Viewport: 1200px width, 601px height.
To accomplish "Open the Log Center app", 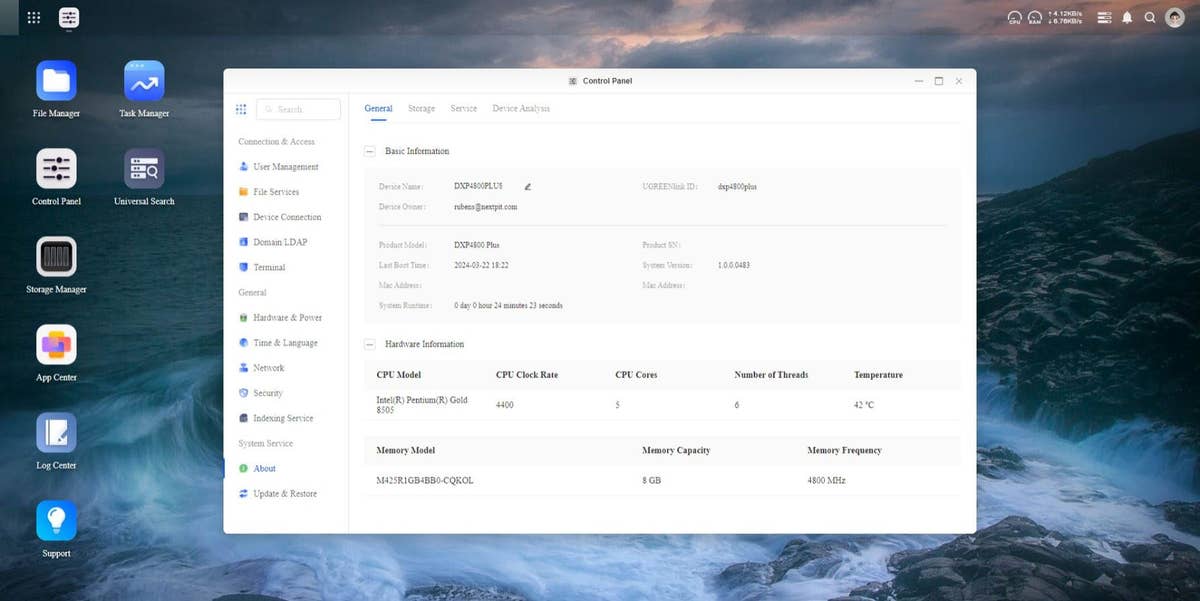I will pyautogui.click(x=56, y=433).
